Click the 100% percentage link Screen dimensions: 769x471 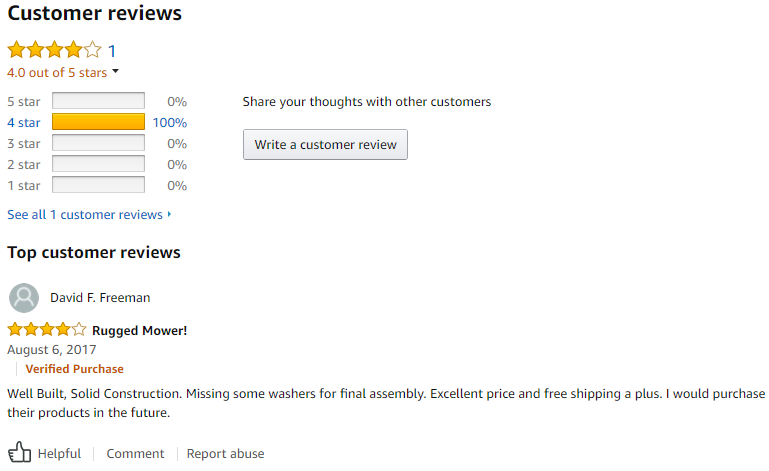(169, 123)
